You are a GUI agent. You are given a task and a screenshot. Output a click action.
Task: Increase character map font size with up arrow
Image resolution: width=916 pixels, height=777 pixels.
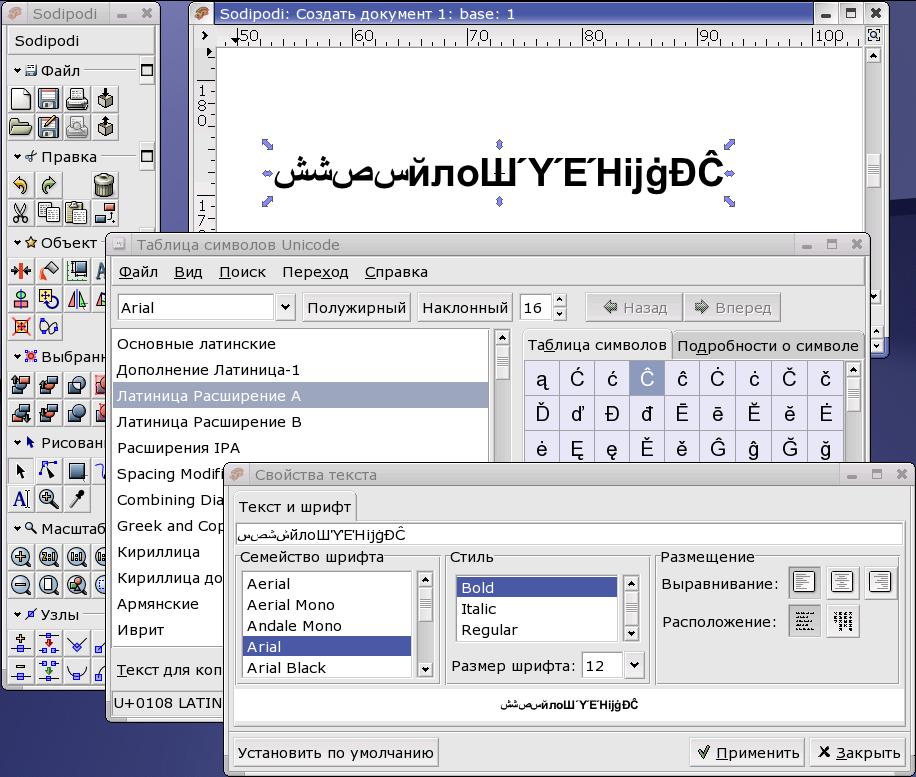tap(560, 301)
